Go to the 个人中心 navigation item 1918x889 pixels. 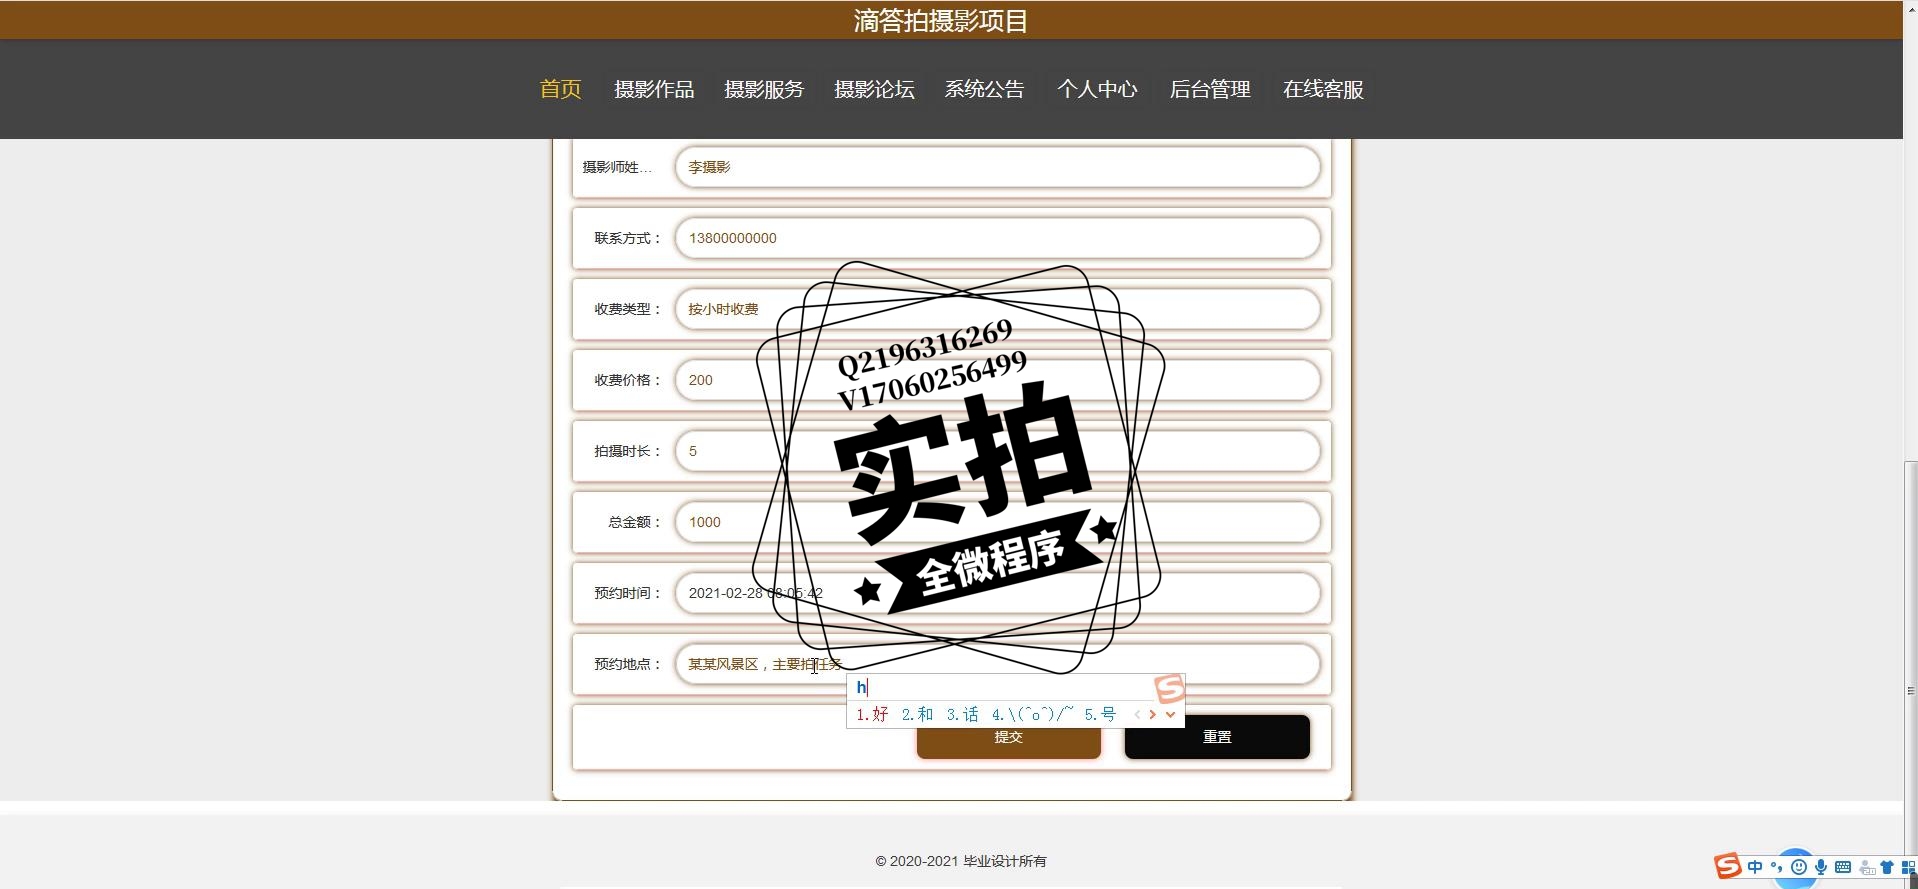[x=1097, y=89]
